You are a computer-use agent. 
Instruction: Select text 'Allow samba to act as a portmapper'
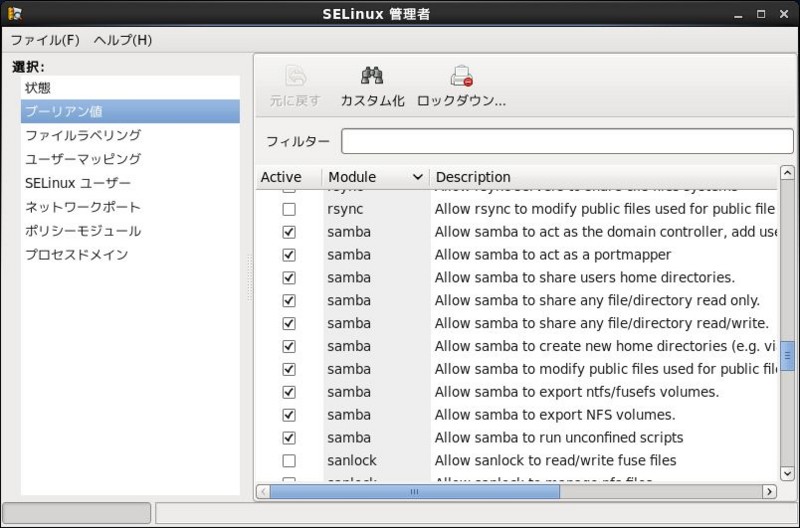click(x=553, y=255)
